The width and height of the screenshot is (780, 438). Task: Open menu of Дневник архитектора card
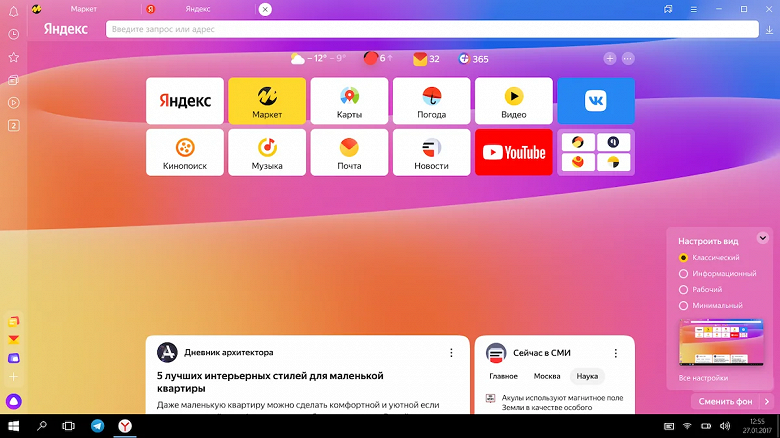451,352
